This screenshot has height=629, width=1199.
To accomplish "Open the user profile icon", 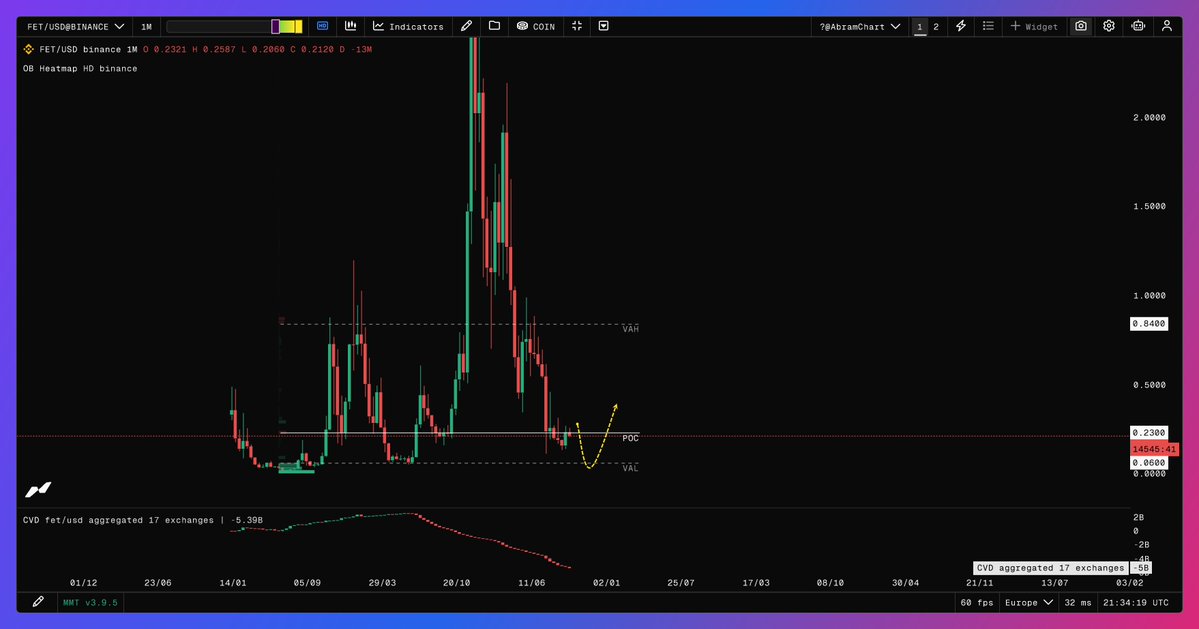I will point(1167,26).
